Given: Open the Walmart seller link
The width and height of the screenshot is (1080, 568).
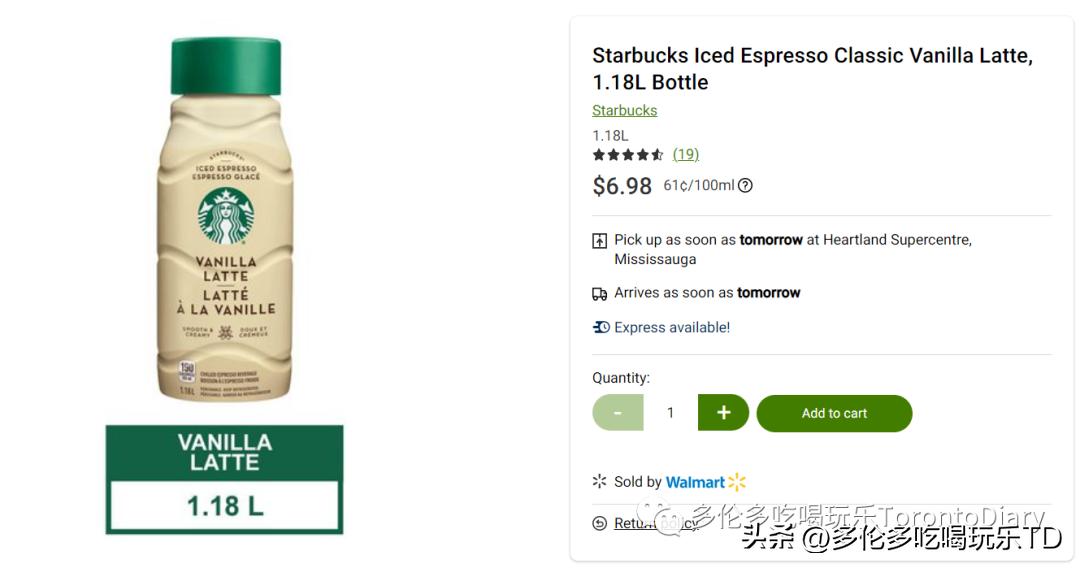Looking at the screenshot, I should click(x=695, y=482).
